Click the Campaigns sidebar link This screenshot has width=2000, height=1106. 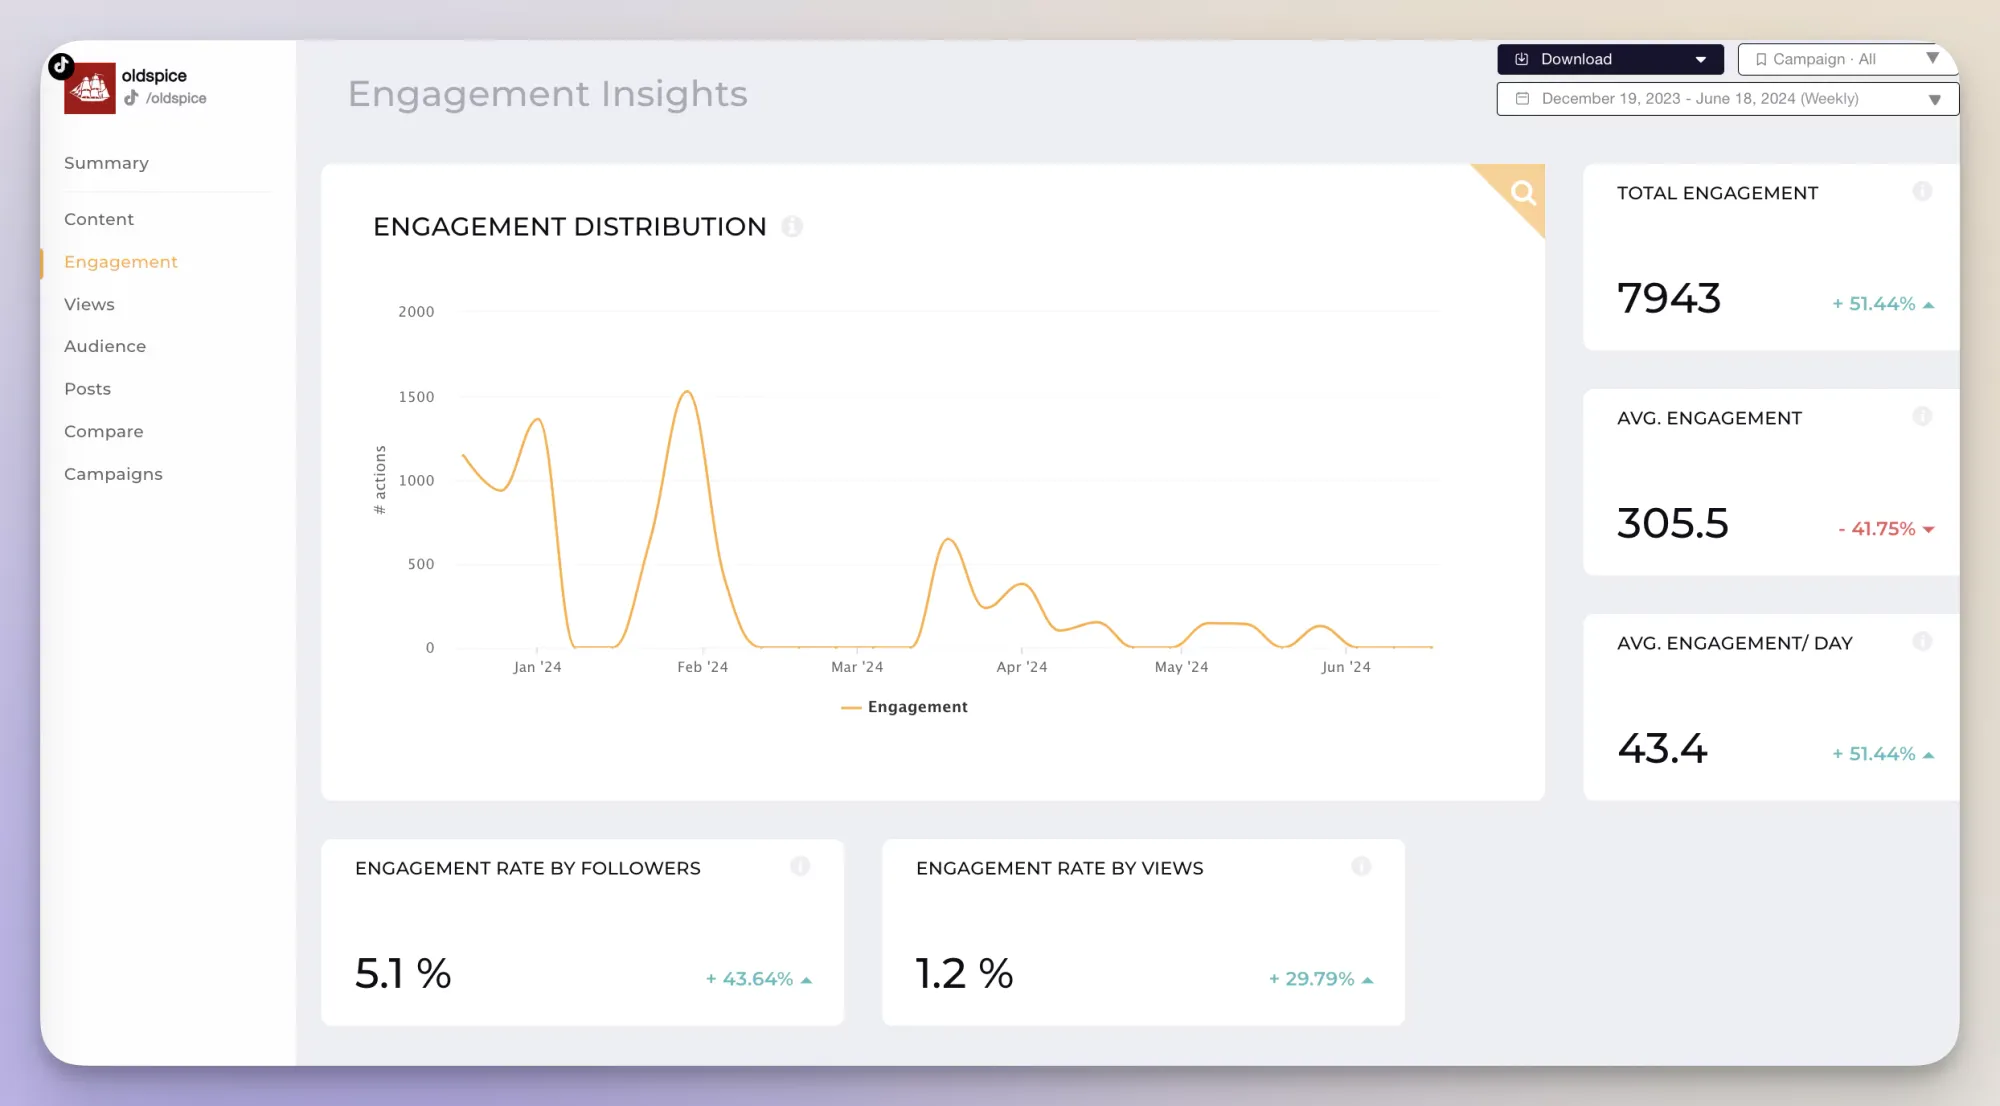(112, 473)
